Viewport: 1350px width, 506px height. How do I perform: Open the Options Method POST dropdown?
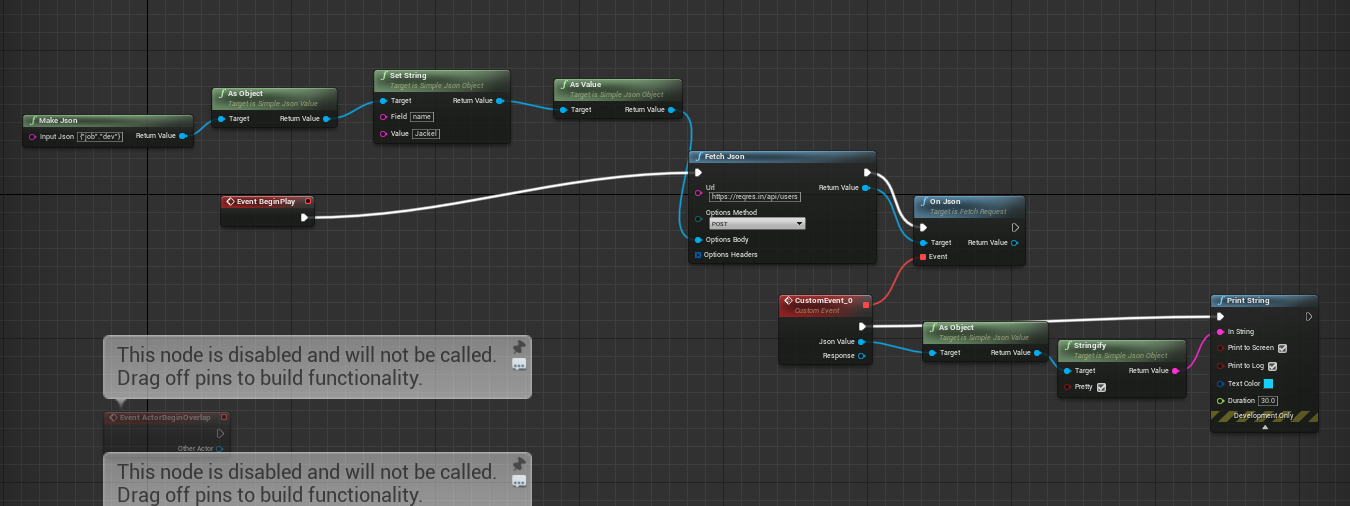756,224
